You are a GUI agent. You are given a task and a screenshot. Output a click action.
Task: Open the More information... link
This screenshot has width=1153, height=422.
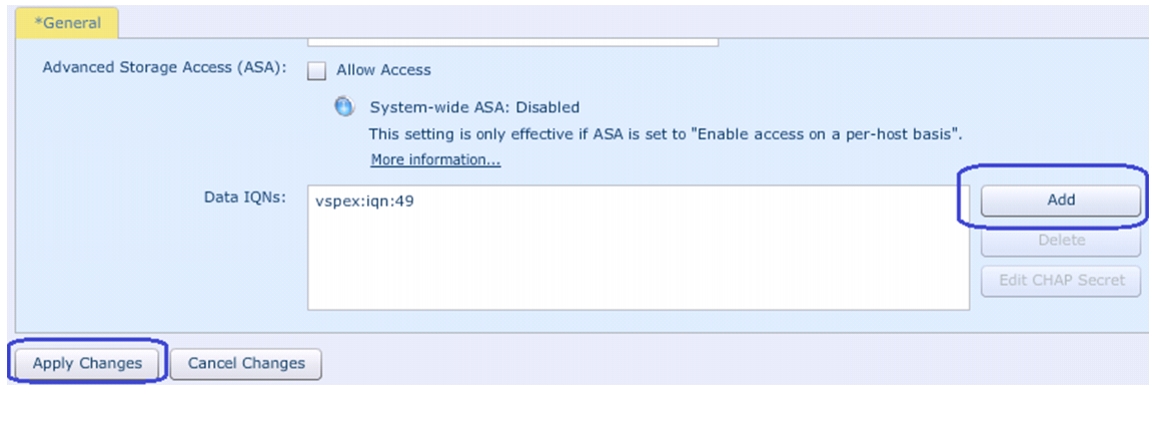pyautogui.click(x=435, y=160)
